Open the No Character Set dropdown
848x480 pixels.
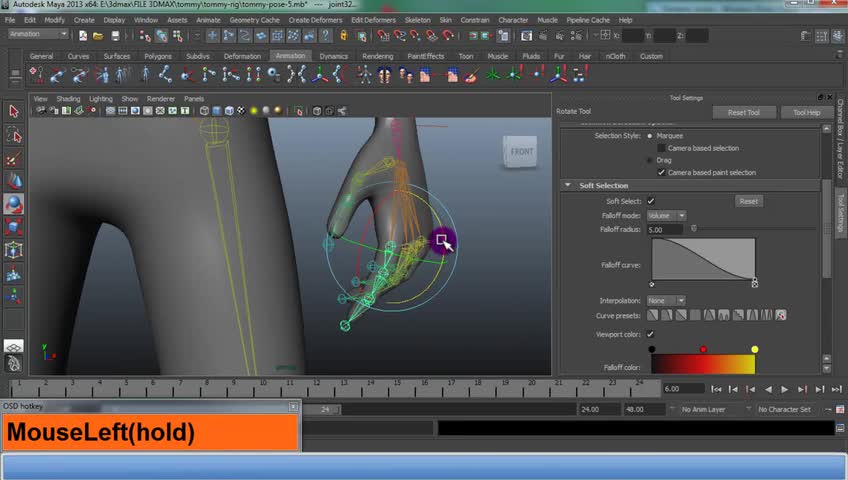tap(784, 409)
